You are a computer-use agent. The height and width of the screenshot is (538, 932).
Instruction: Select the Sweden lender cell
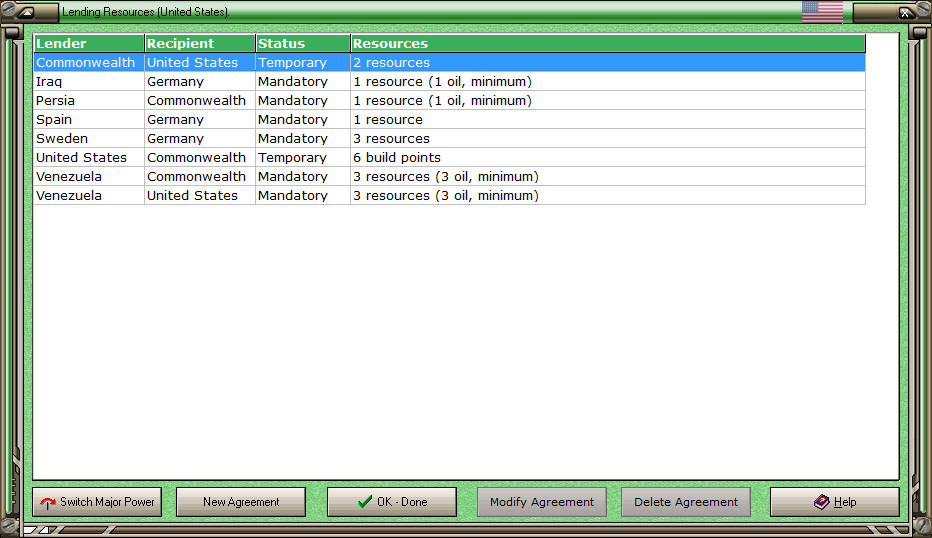89,139
